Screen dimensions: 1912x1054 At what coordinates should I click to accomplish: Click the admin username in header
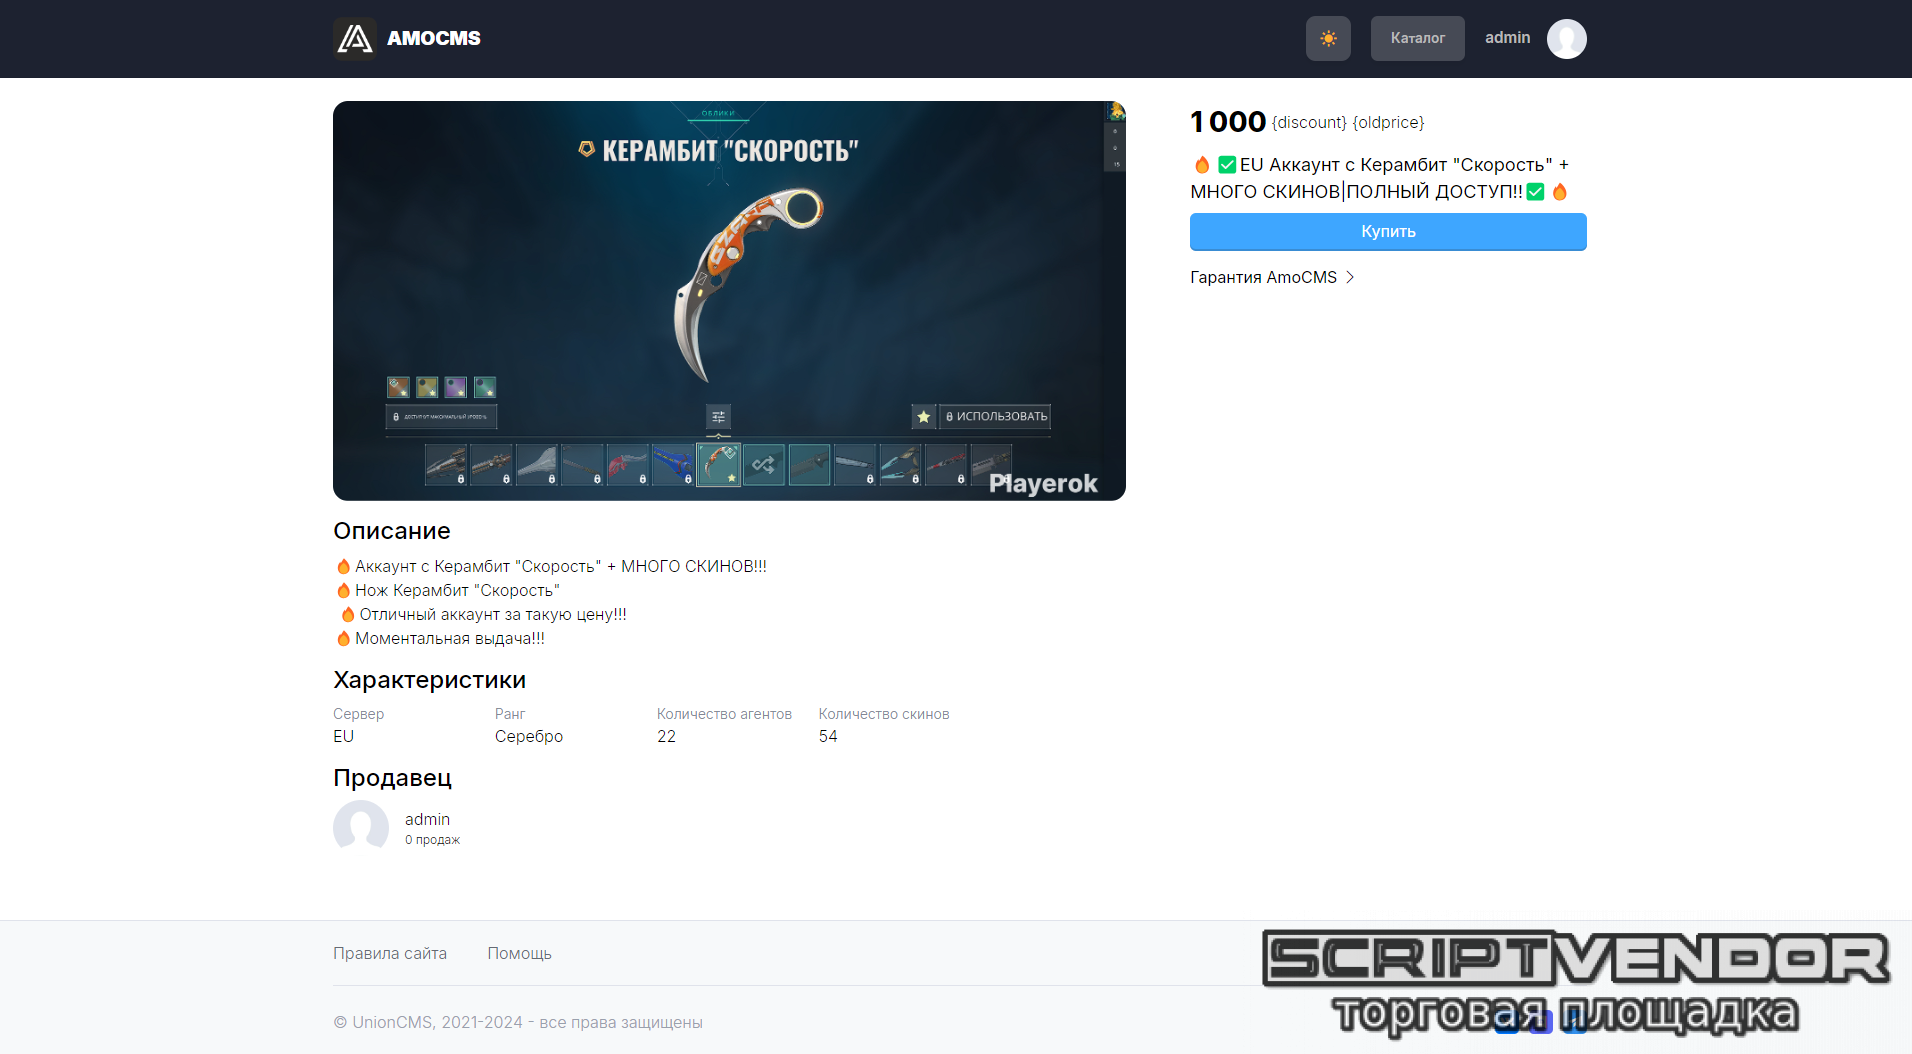pos(1507,38)
